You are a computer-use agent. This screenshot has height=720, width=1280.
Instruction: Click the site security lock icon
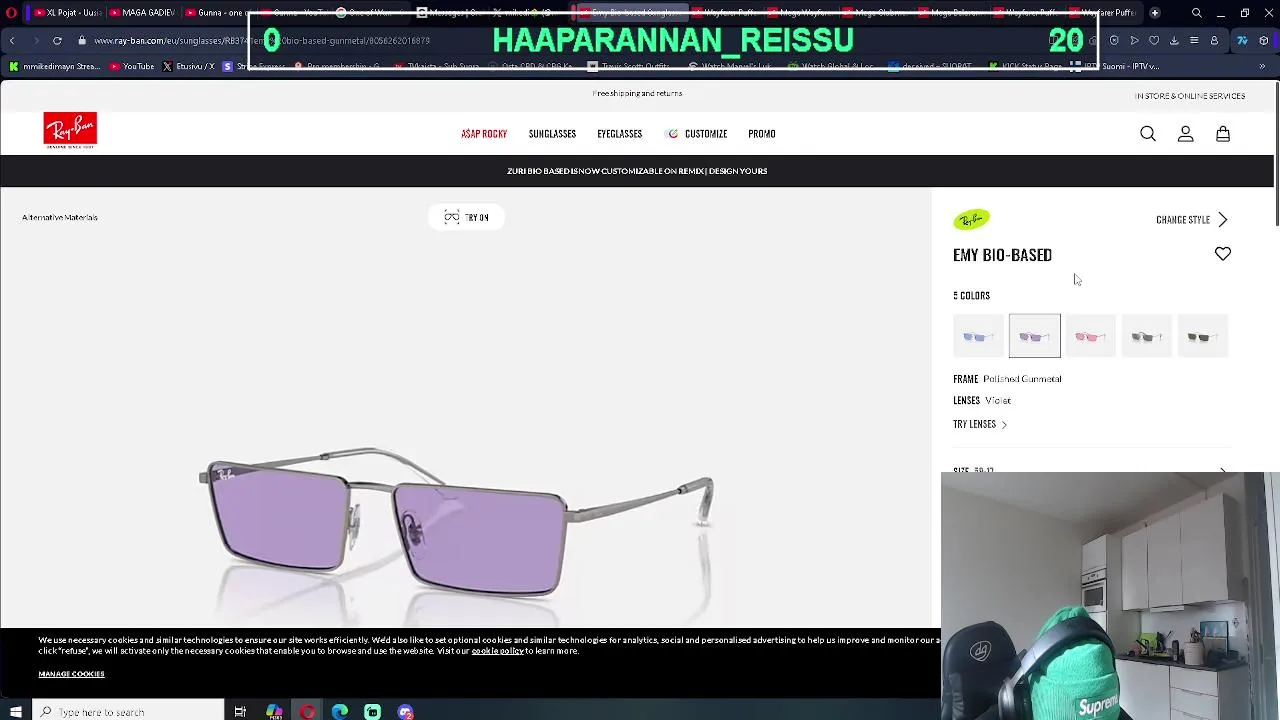point(82,41)
